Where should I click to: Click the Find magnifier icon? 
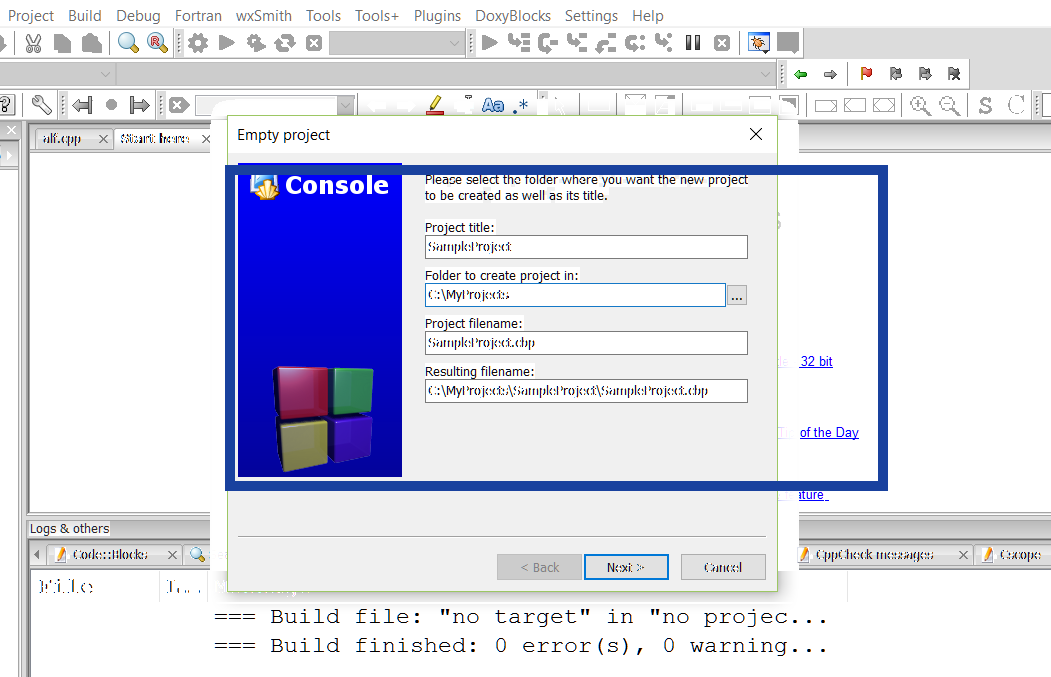[128, 43]
